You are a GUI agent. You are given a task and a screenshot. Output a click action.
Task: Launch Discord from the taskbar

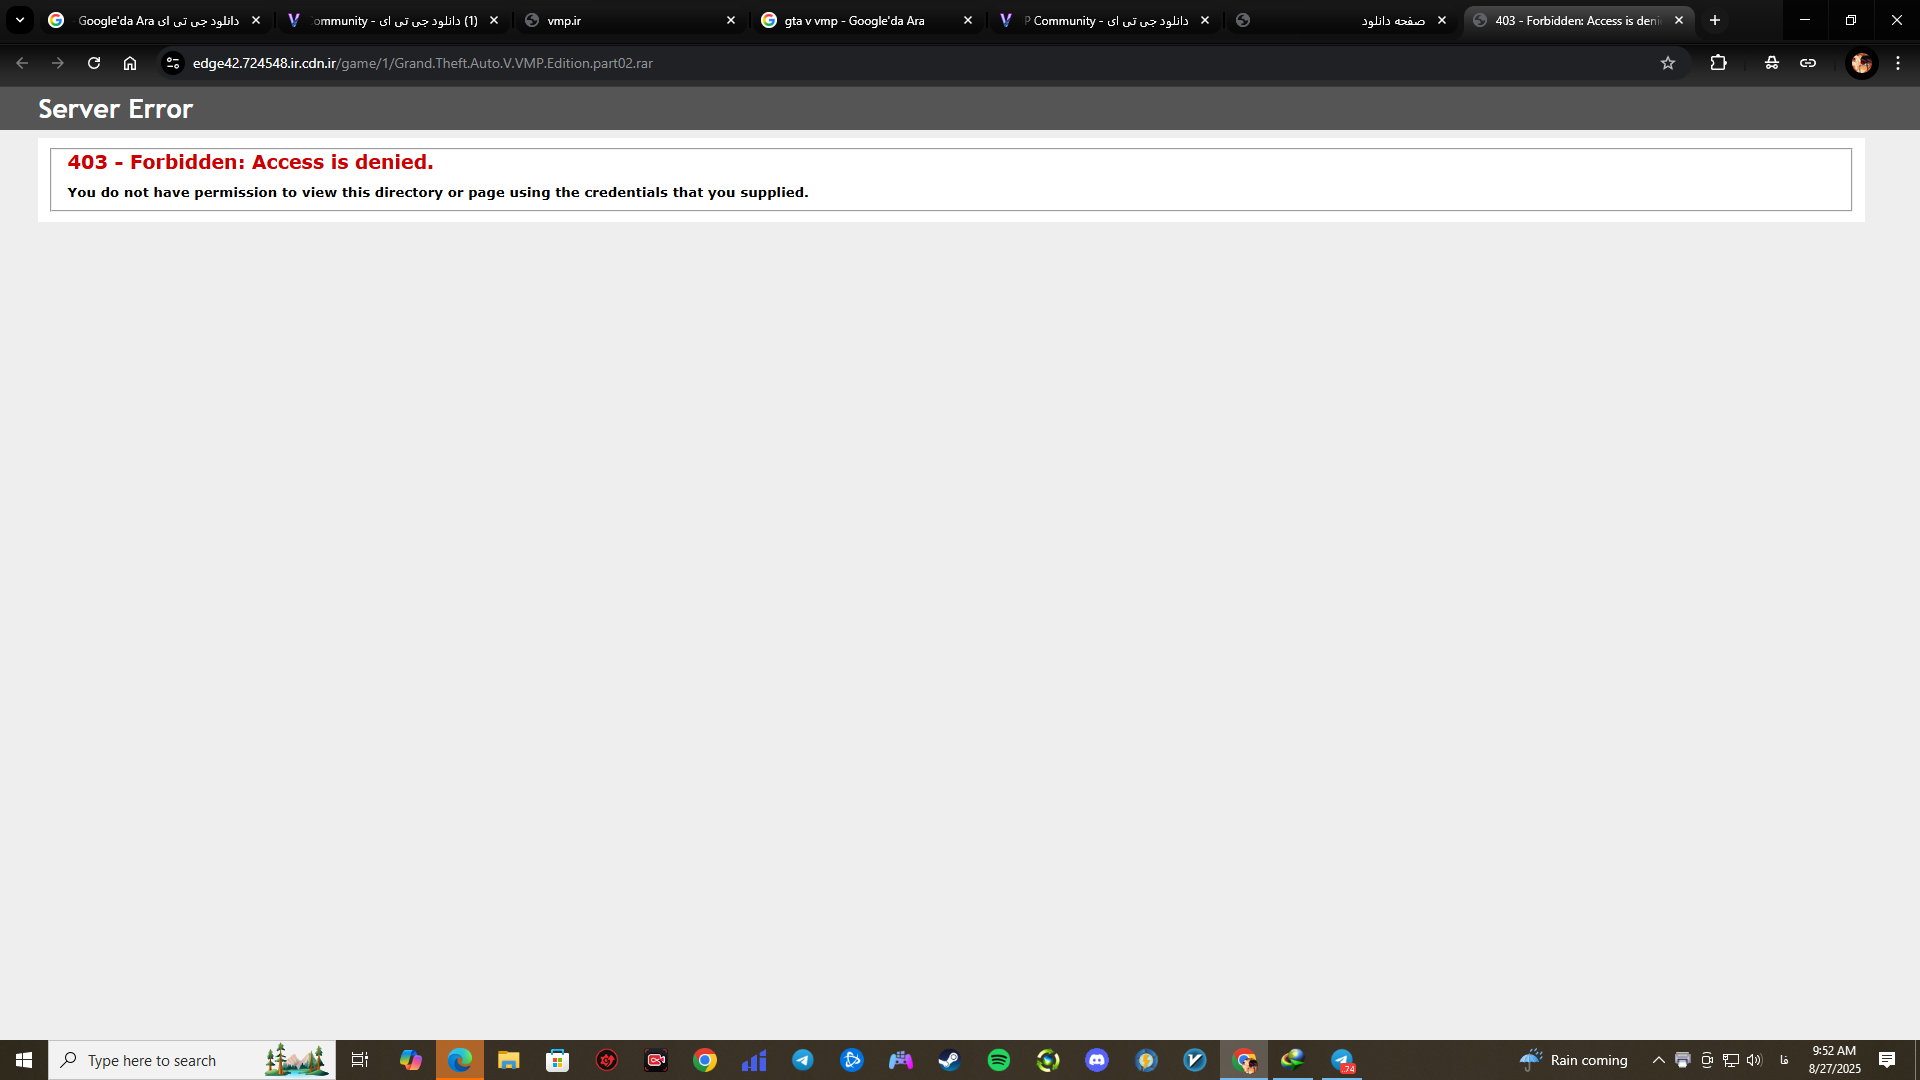point(1097,1060)
